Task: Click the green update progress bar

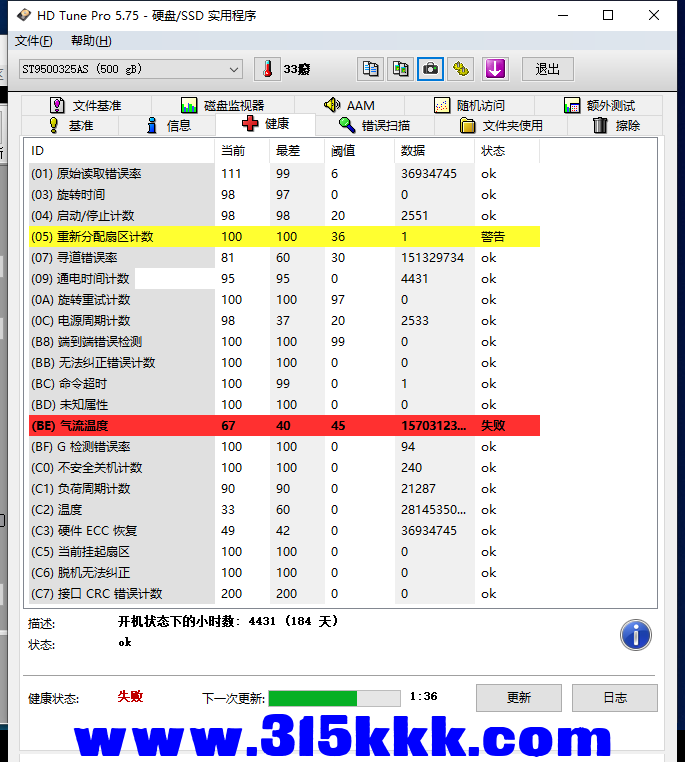Action: [x=334, y=698]
